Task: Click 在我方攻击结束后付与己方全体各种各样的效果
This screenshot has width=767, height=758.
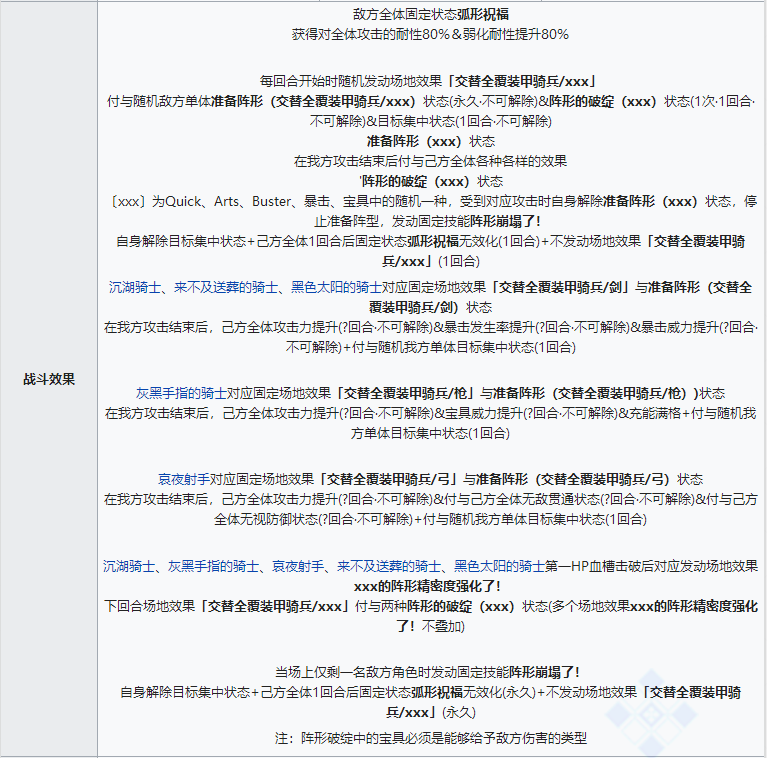Action: pyautogui.click(x=430, y=161)
